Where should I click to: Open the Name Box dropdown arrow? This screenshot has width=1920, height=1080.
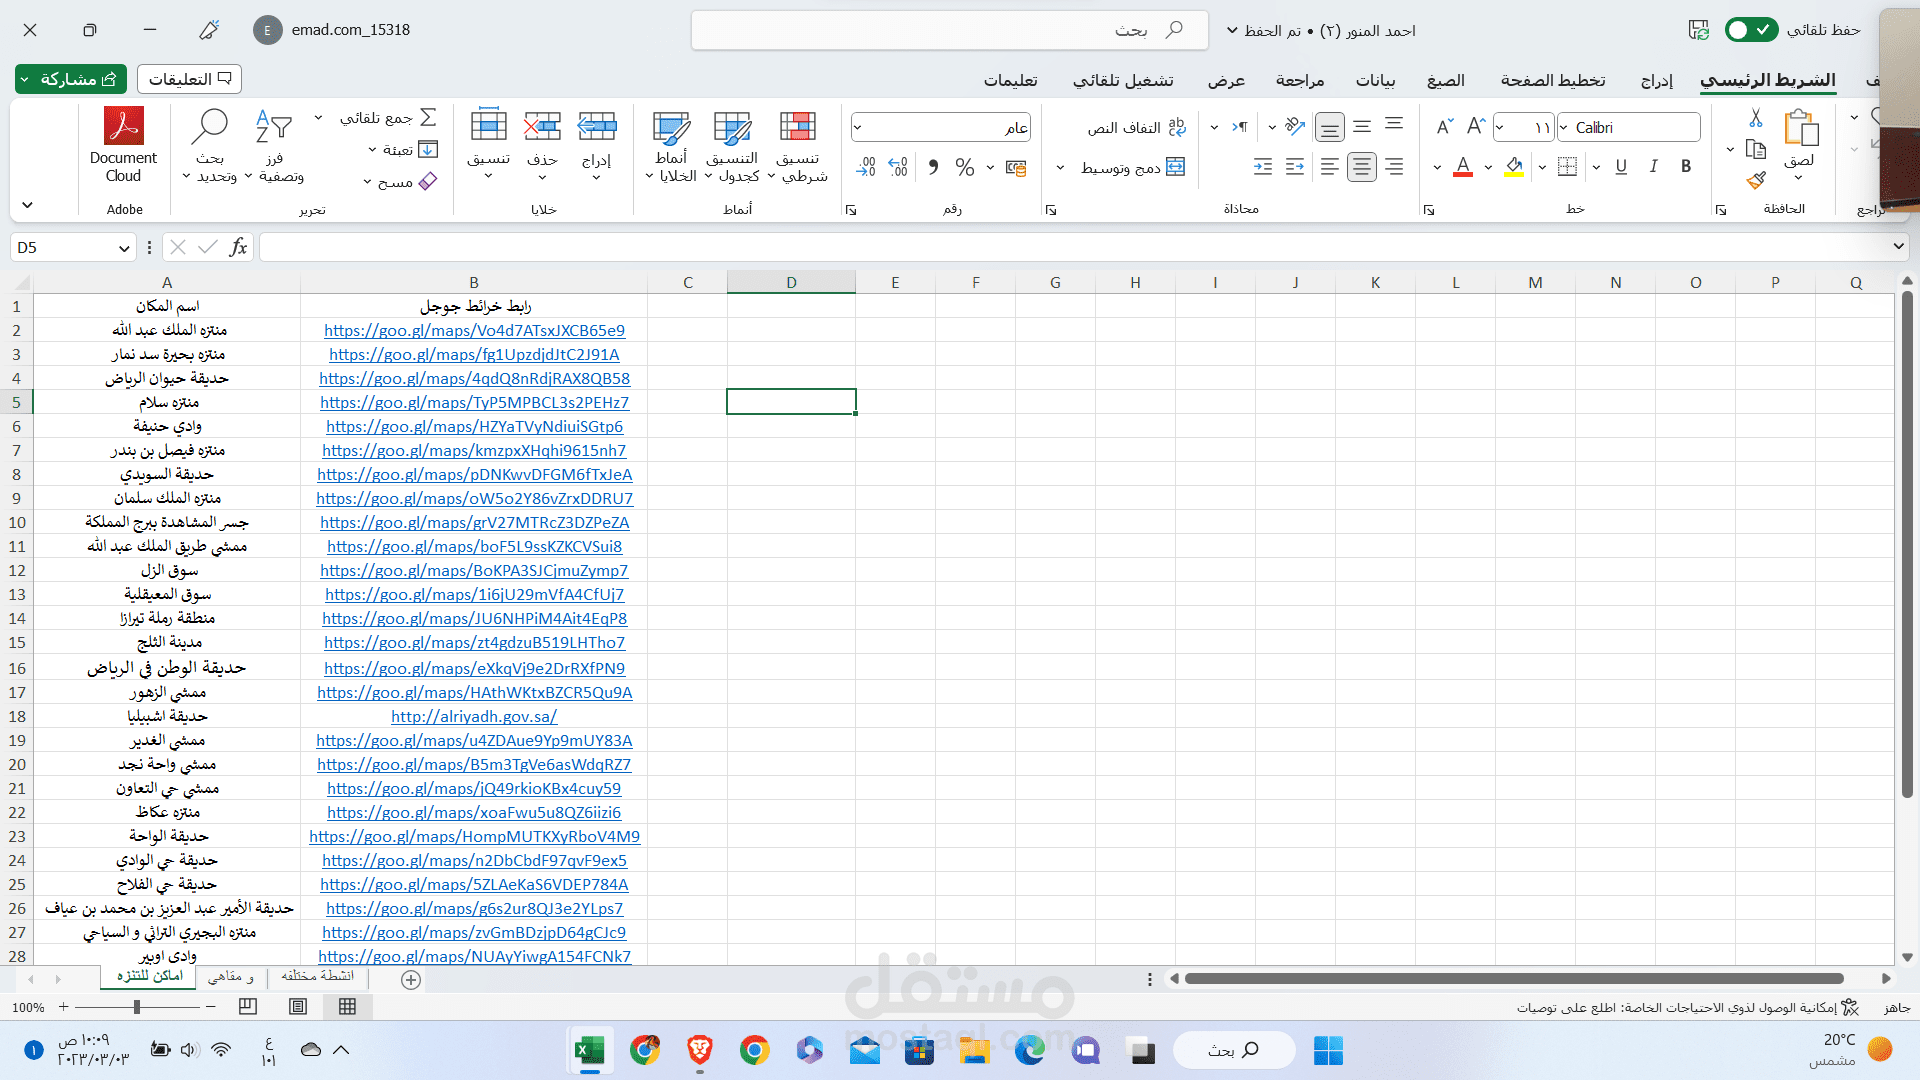pos(124,248)
